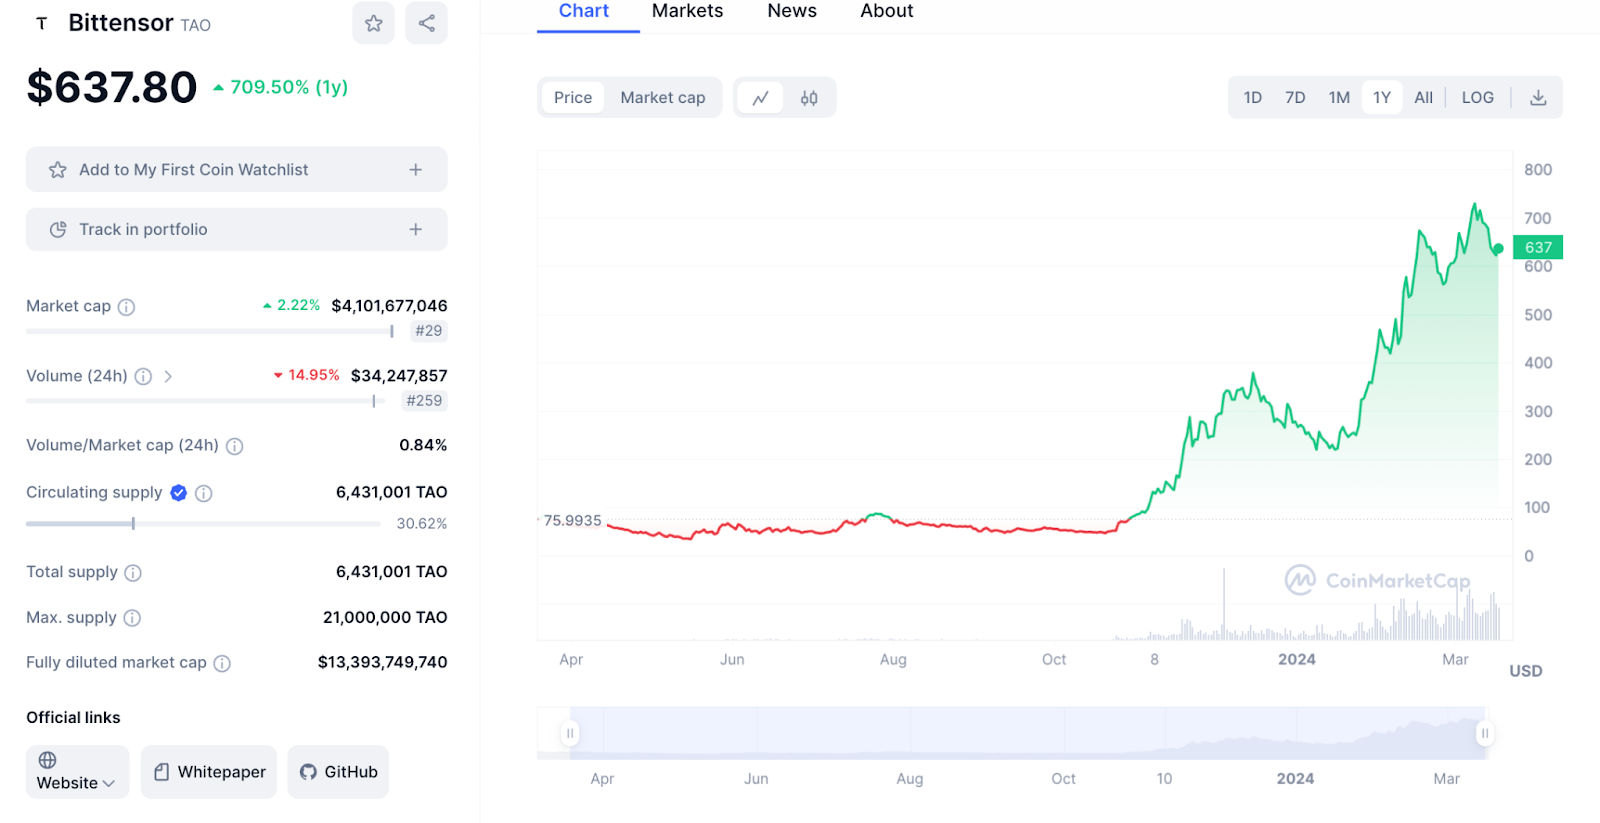Select the Price chart toggle
The width and height of the screenshot is (1600, 823).
[x=573, y=98]
